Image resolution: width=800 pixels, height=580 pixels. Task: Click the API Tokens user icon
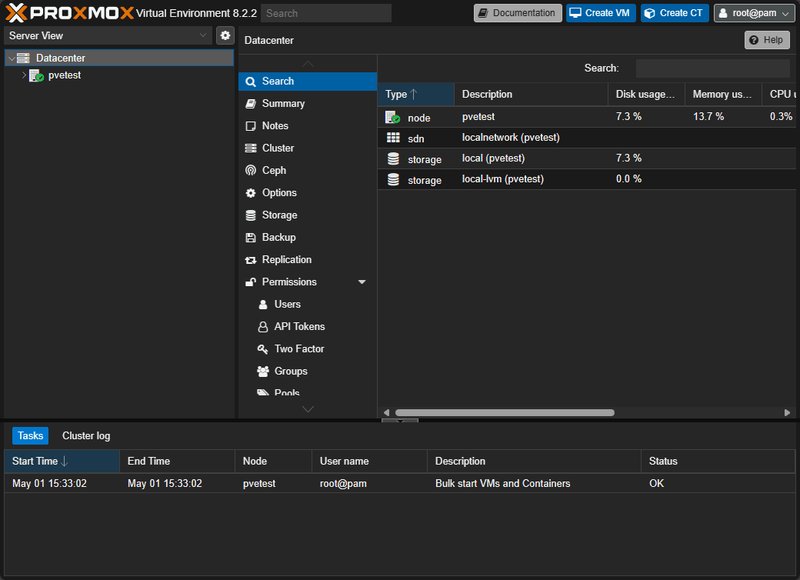pos(263,327)
